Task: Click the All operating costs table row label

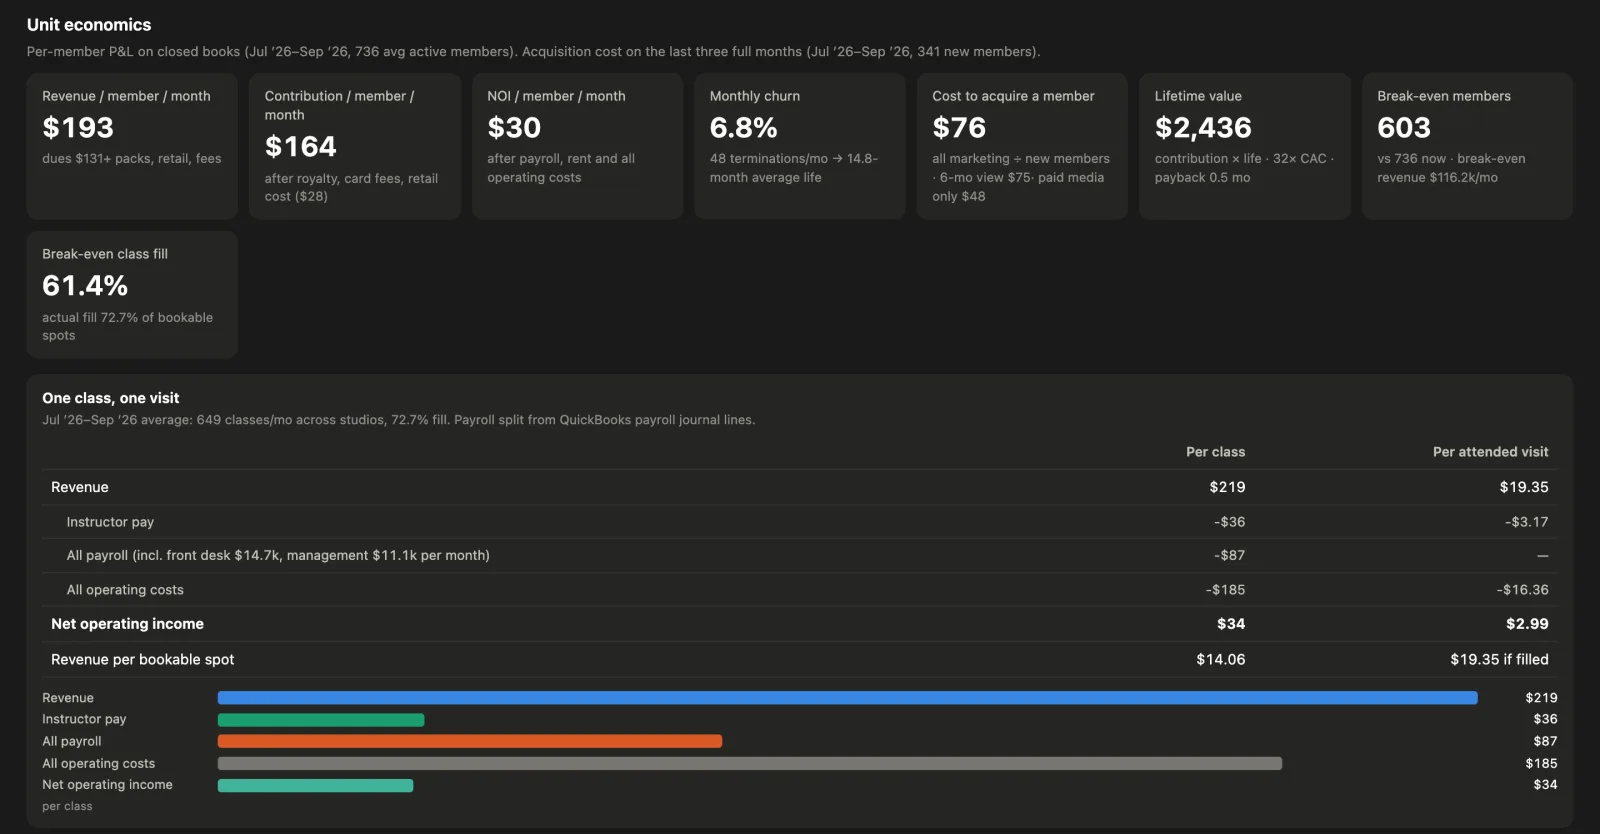Action: [125, 590]
